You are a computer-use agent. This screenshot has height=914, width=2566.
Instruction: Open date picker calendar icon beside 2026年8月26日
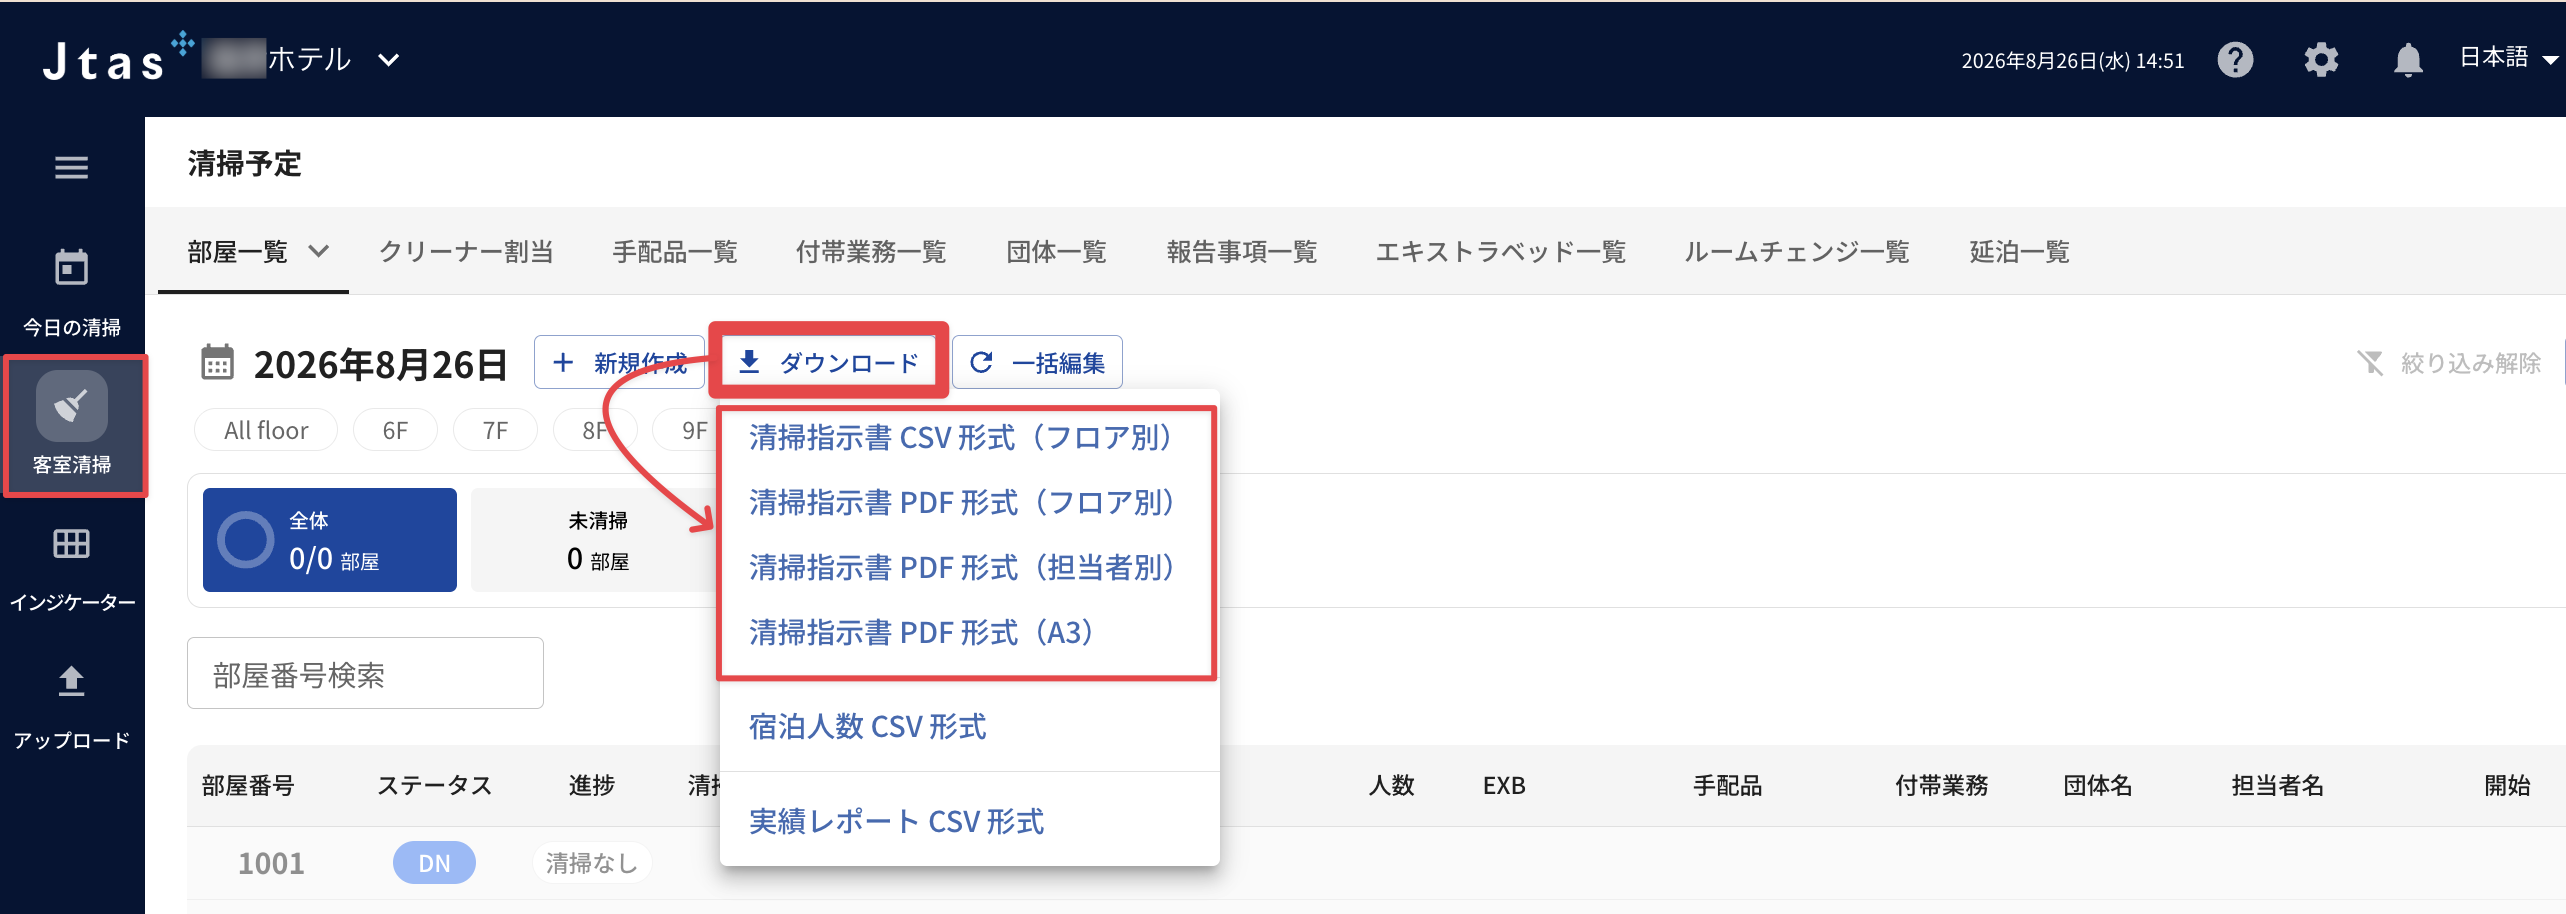tap(217, 363)
